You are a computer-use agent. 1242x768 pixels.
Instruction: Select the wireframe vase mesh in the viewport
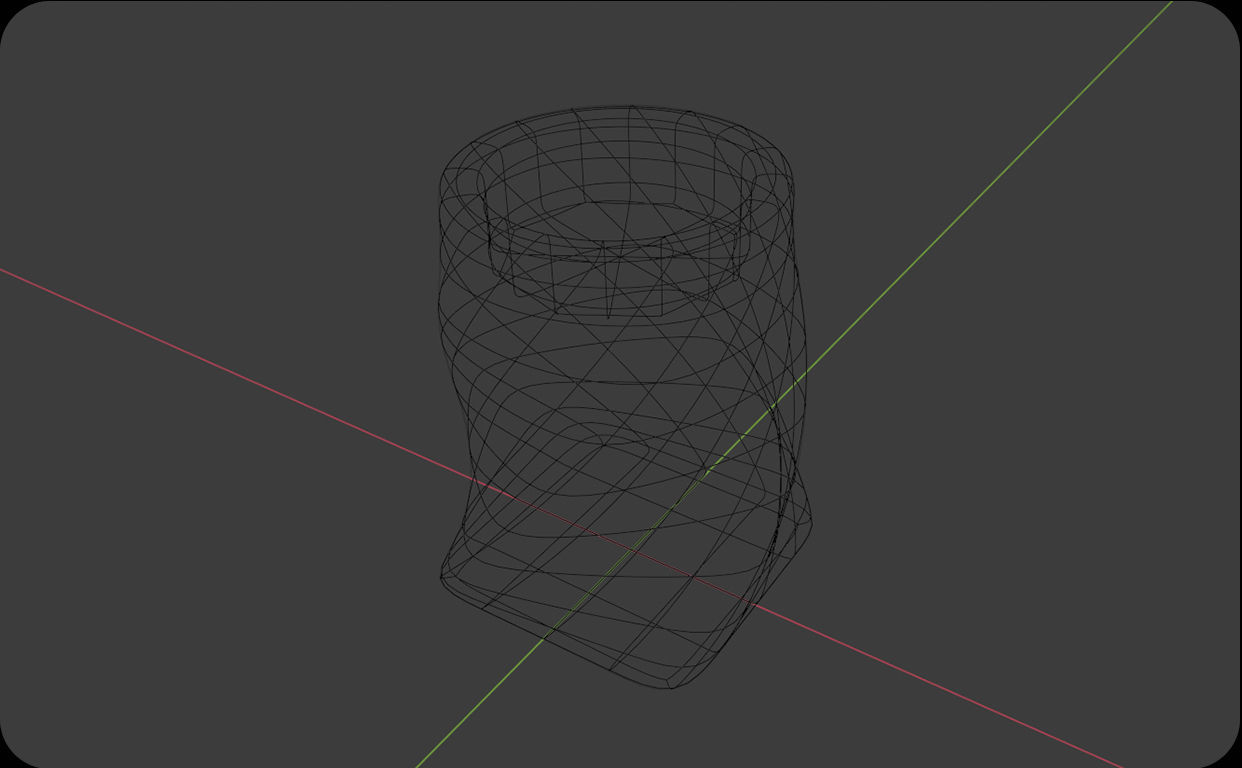pos(625,396)
